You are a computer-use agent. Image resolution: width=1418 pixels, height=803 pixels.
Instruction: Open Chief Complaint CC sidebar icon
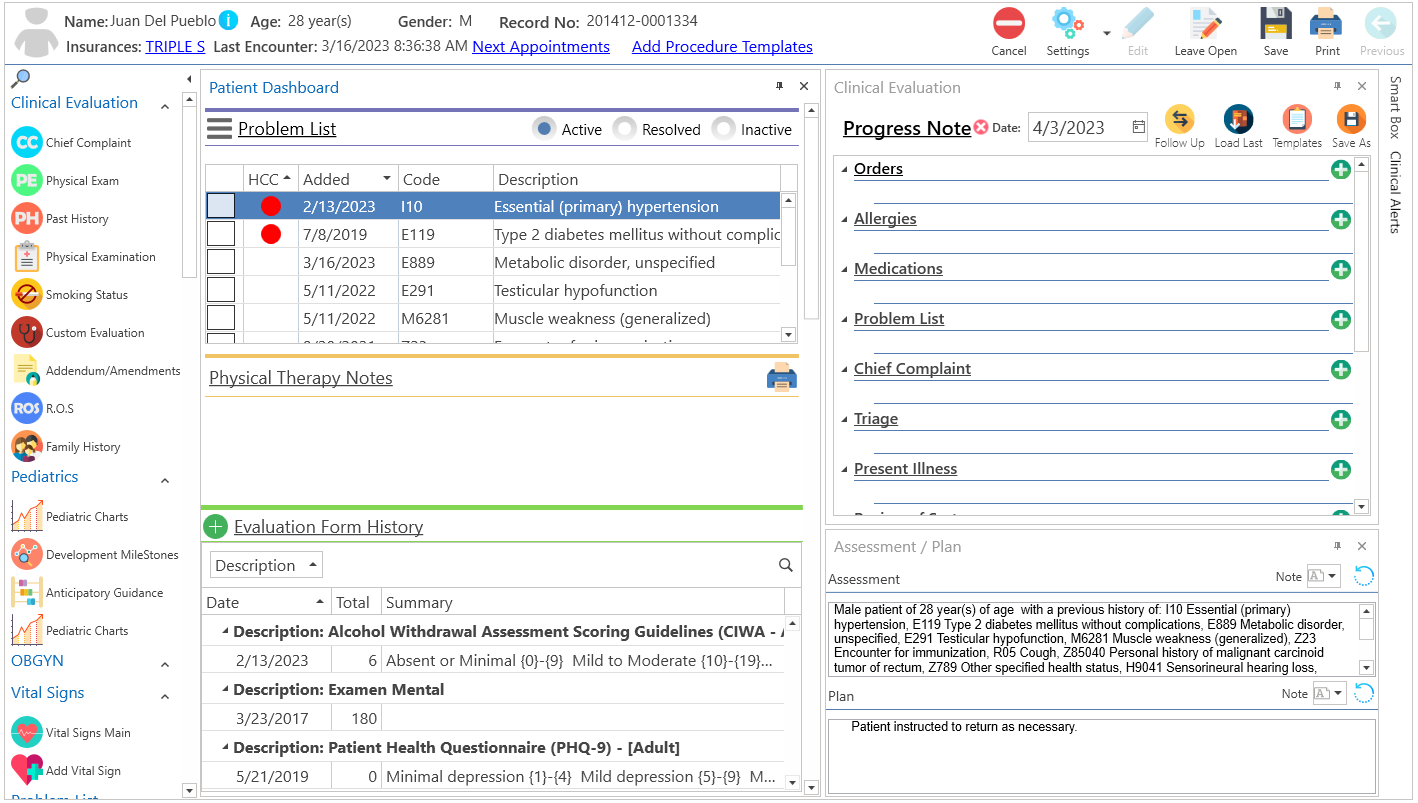coord(27,142)
